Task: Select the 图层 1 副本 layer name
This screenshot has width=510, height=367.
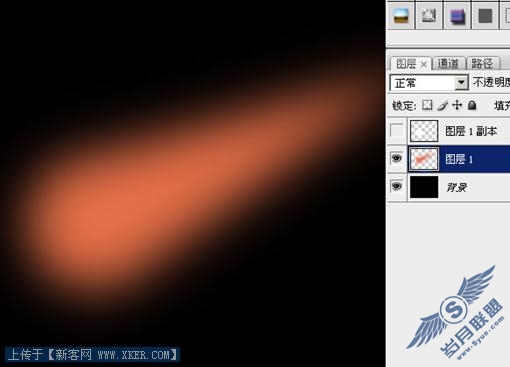Action: [x=471, y=131]
